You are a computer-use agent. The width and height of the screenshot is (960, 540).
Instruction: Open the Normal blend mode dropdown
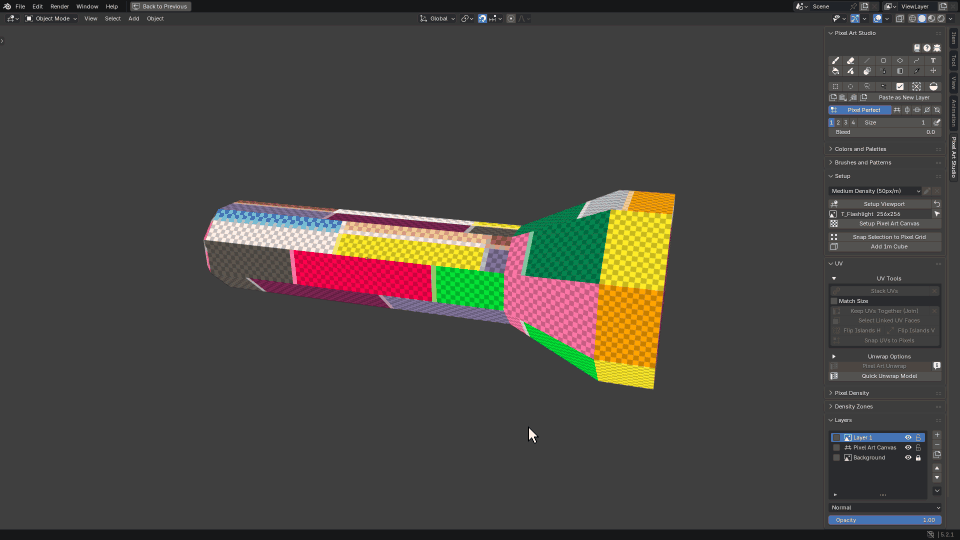coord(885,508)
